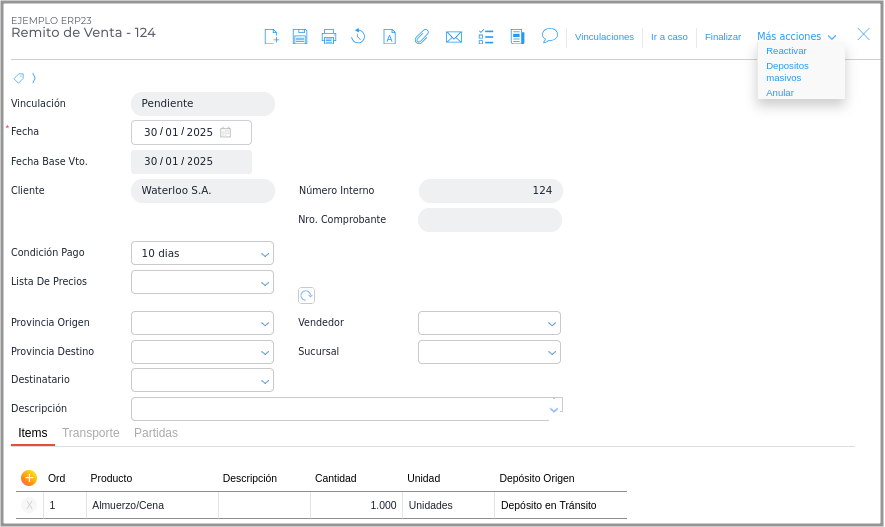Print the remito using the printer icon

pyautogui.click(x=329, y=37)
